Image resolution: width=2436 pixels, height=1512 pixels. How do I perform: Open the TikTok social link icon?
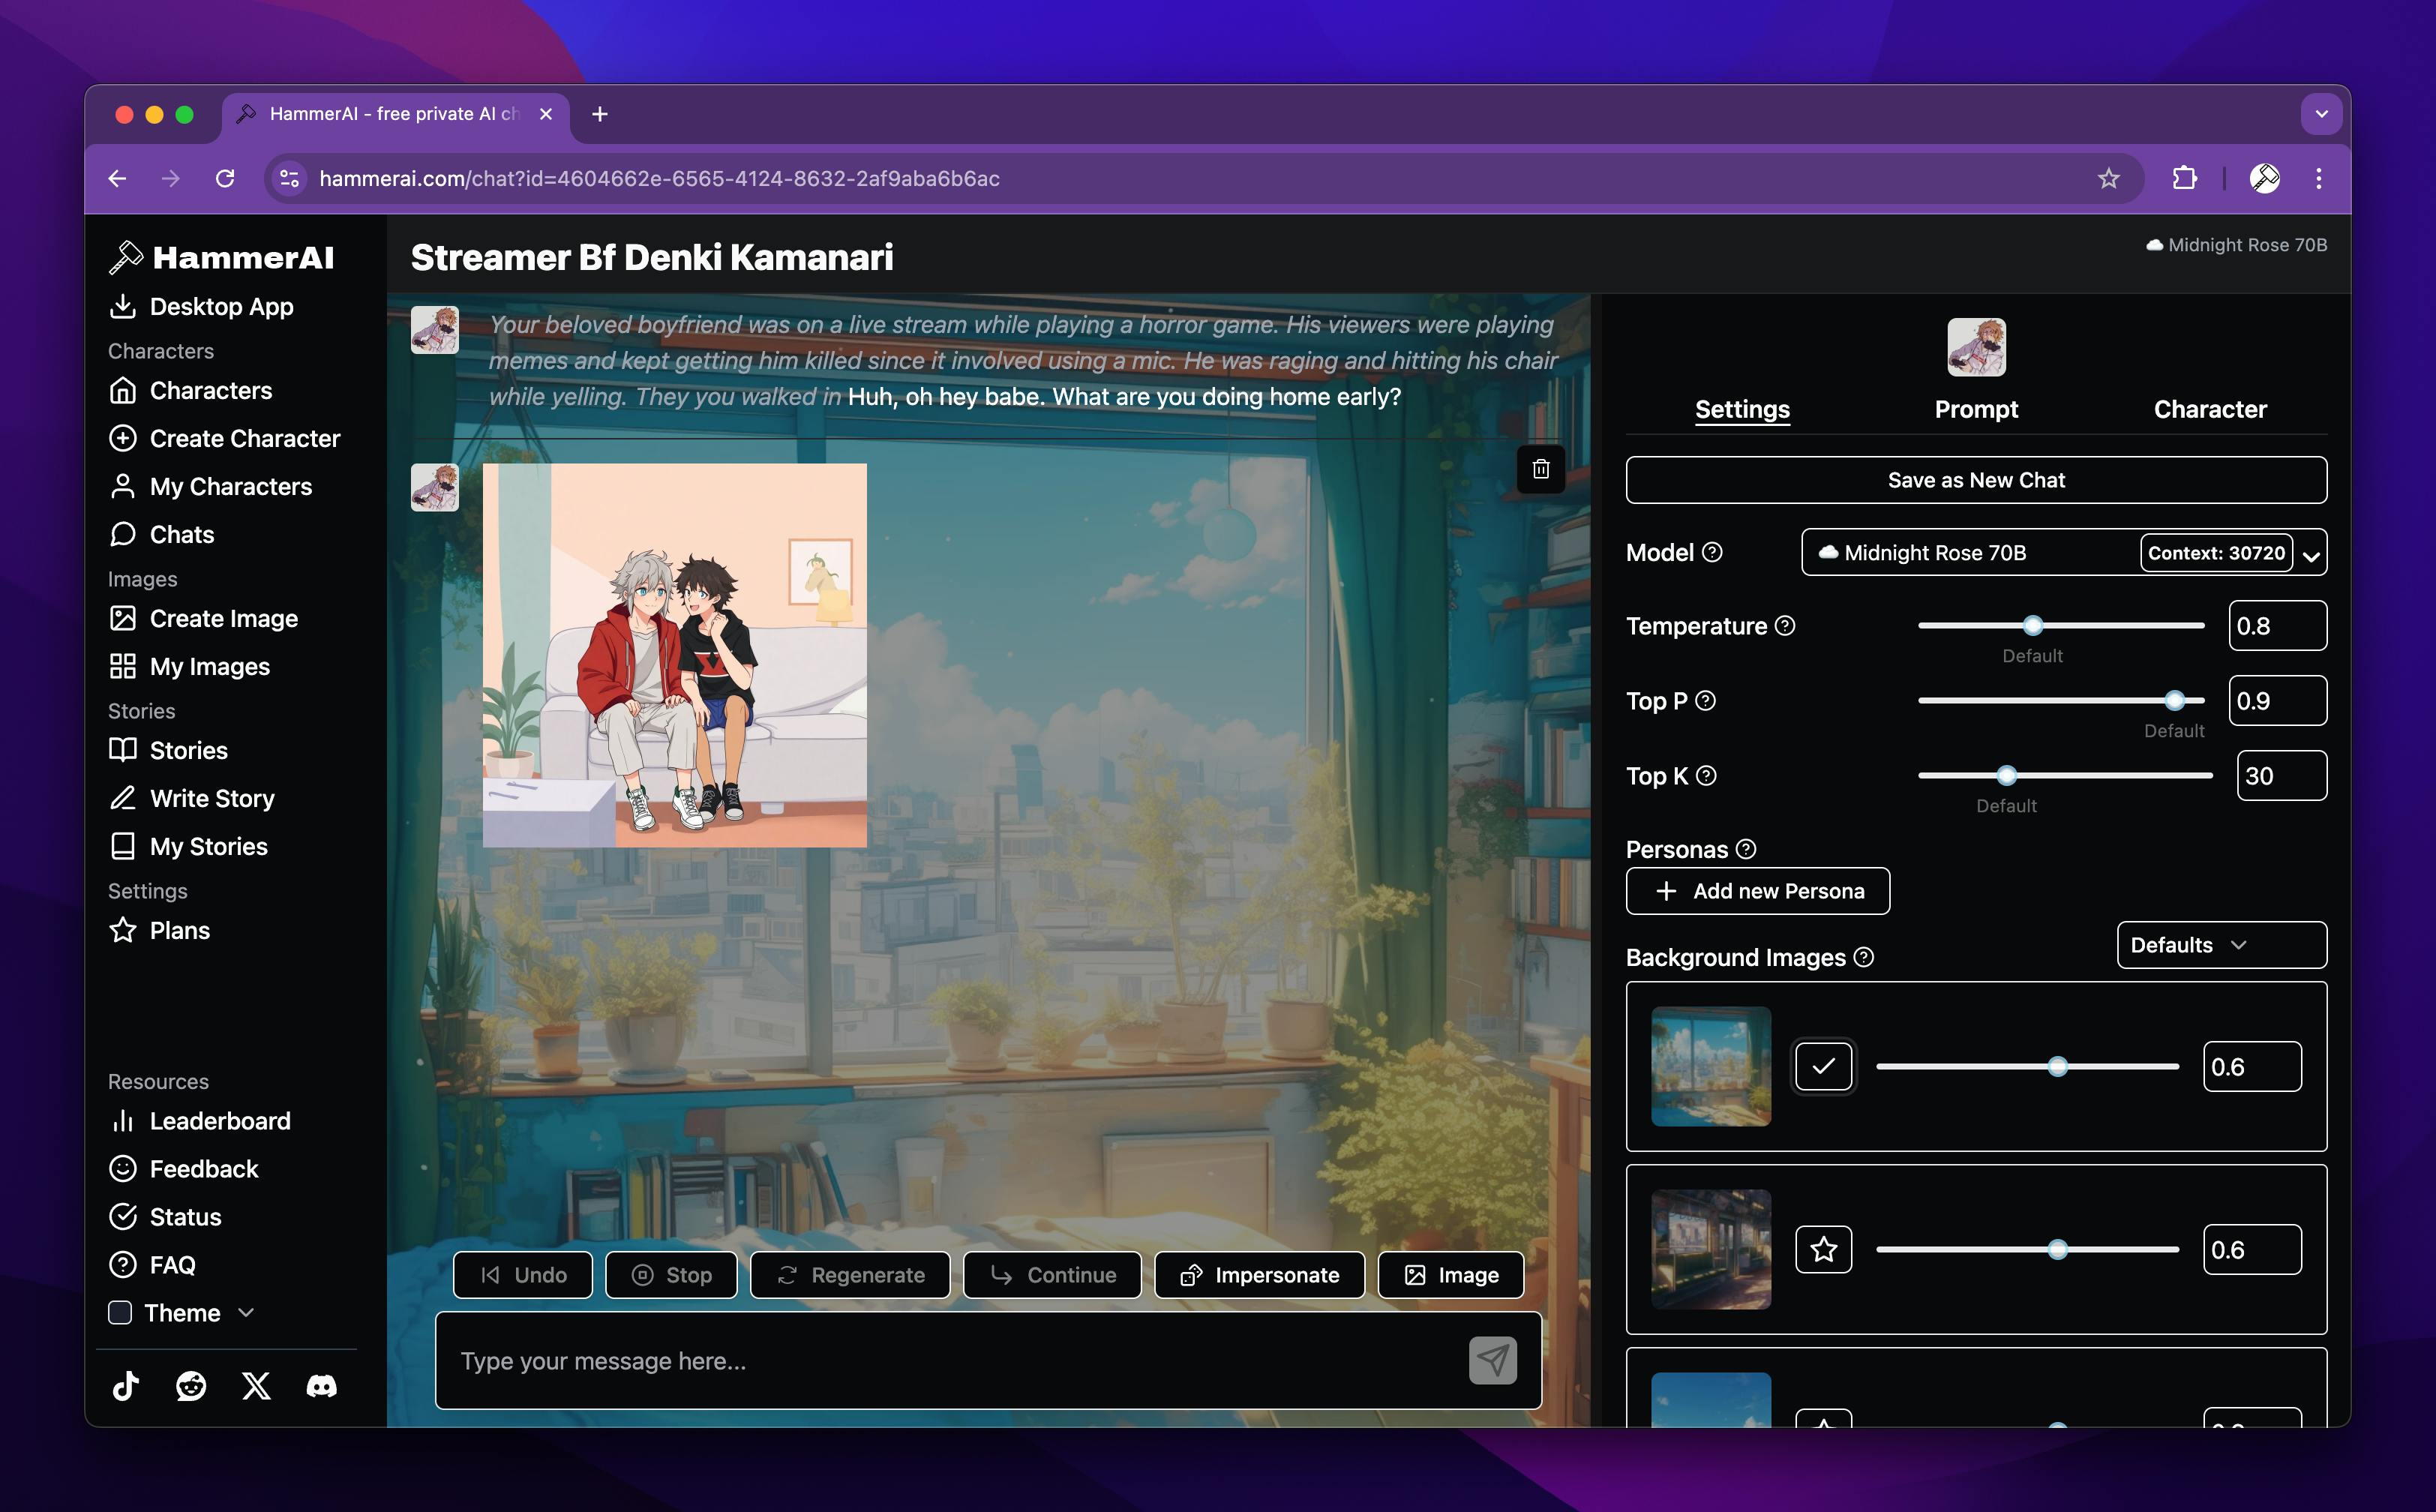click(126, 1386)
